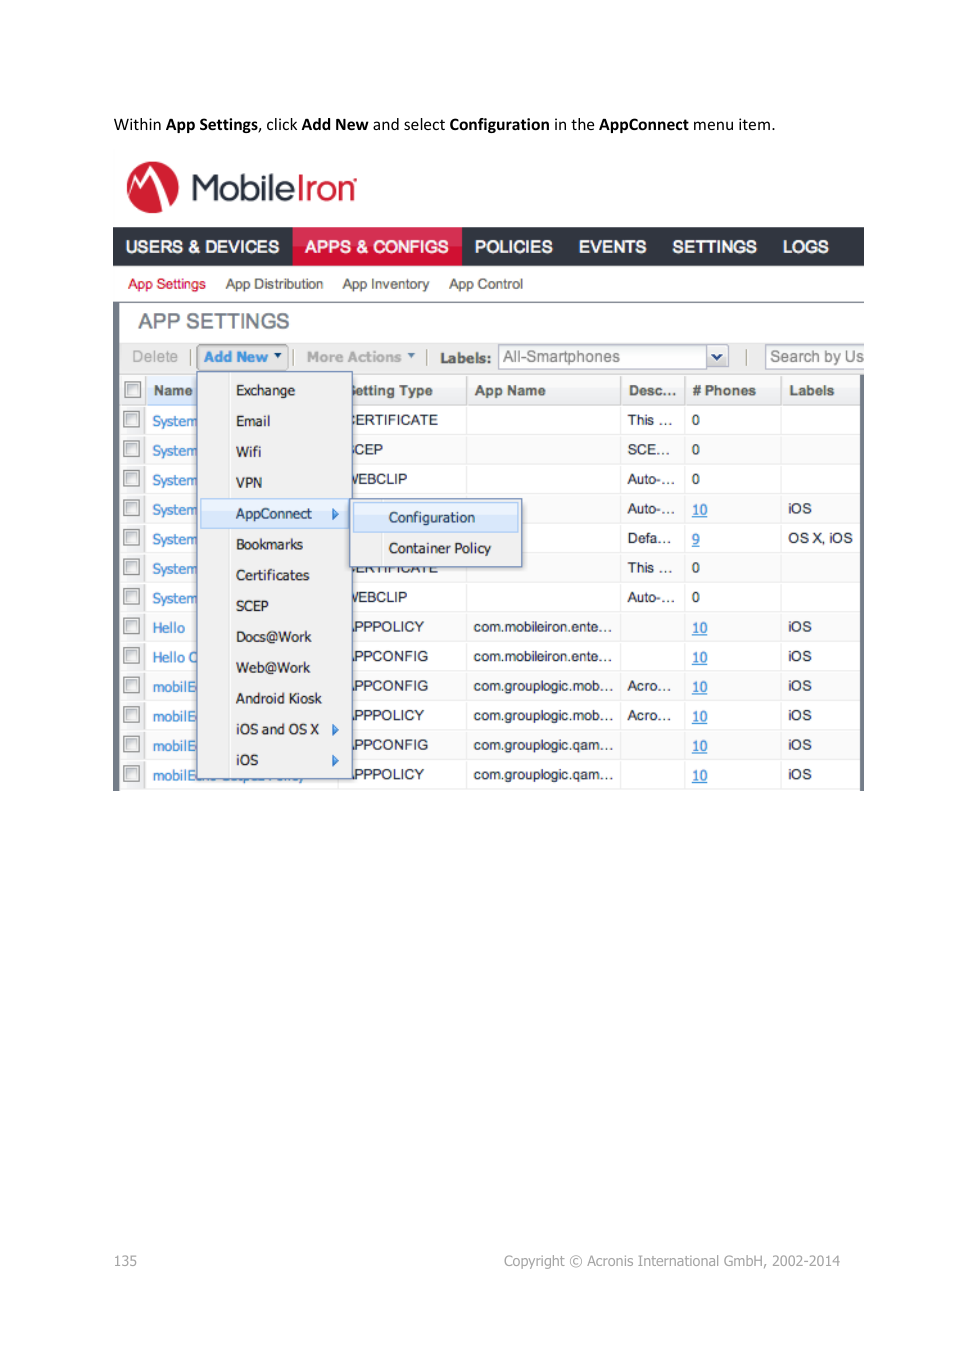
Task: Check checkbox of second WEBCLIP row
Action: pos(132,597)
